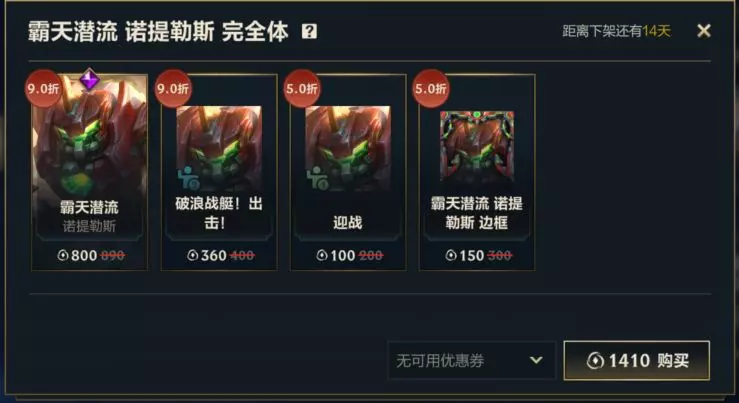The image size is (739, 403).
Task: Click the coupon dropdown chevron arrow
Action: pos(536,361)
